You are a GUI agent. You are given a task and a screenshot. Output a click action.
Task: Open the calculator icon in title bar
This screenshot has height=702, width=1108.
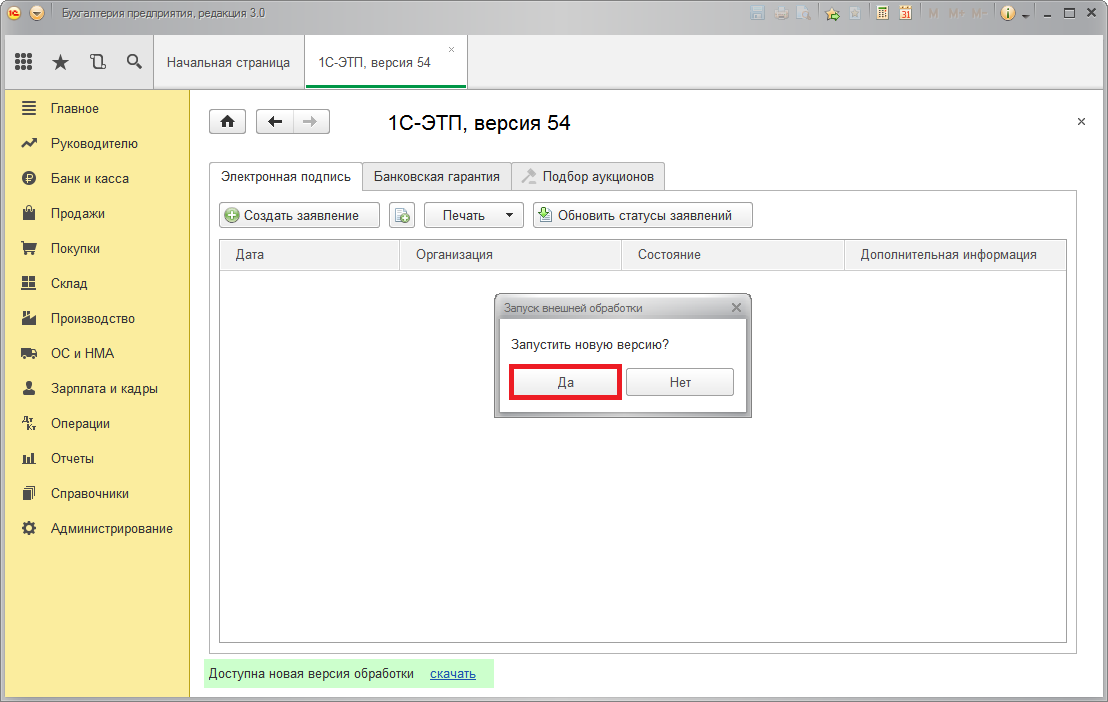click(x=883, y=13)
